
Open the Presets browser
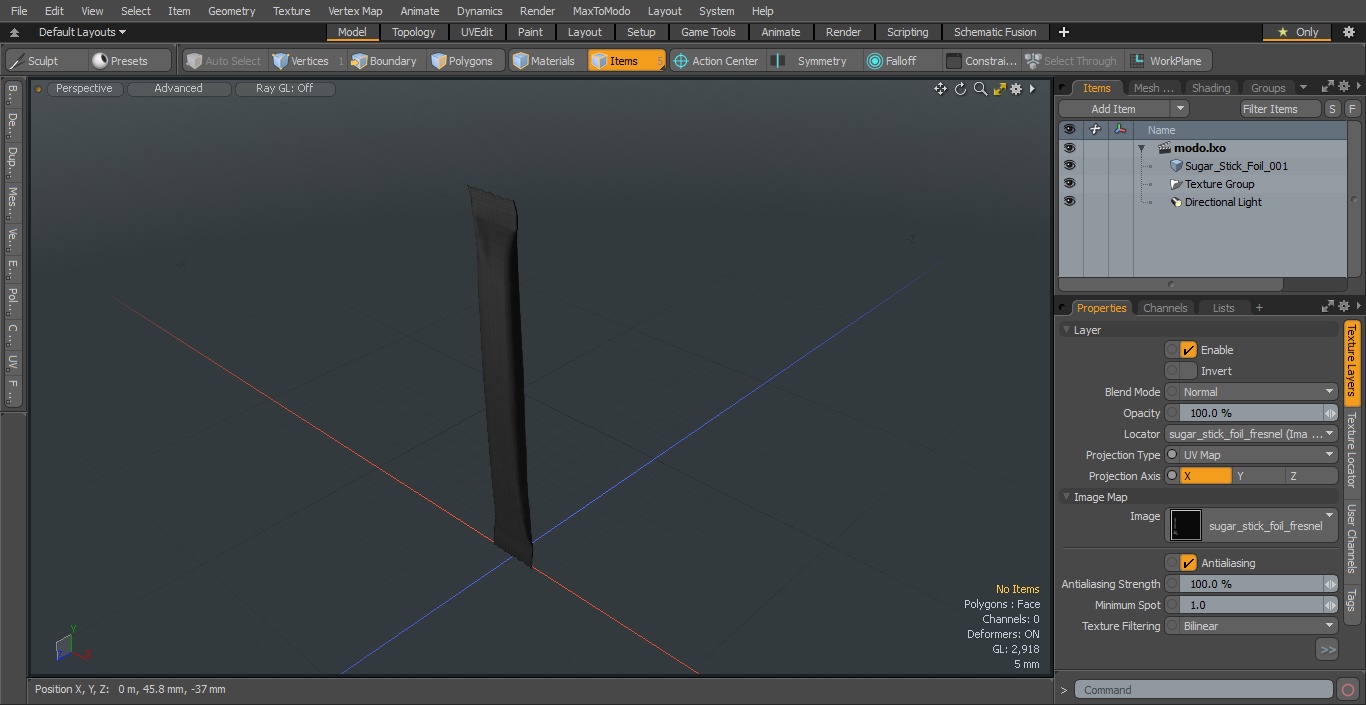click(129, 61)
